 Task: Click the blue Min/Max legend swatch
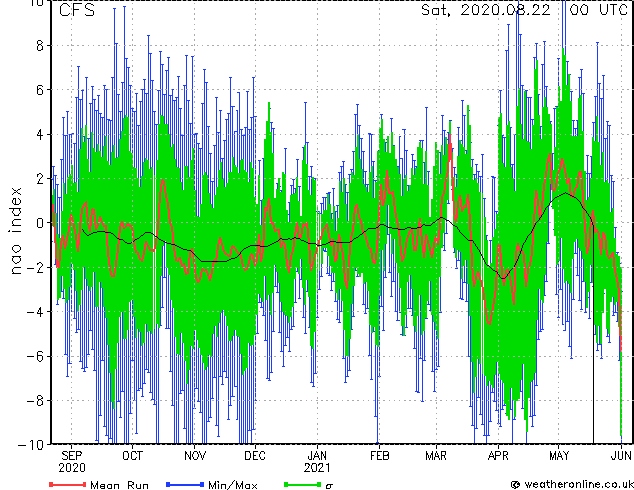(x=185, y=484)
